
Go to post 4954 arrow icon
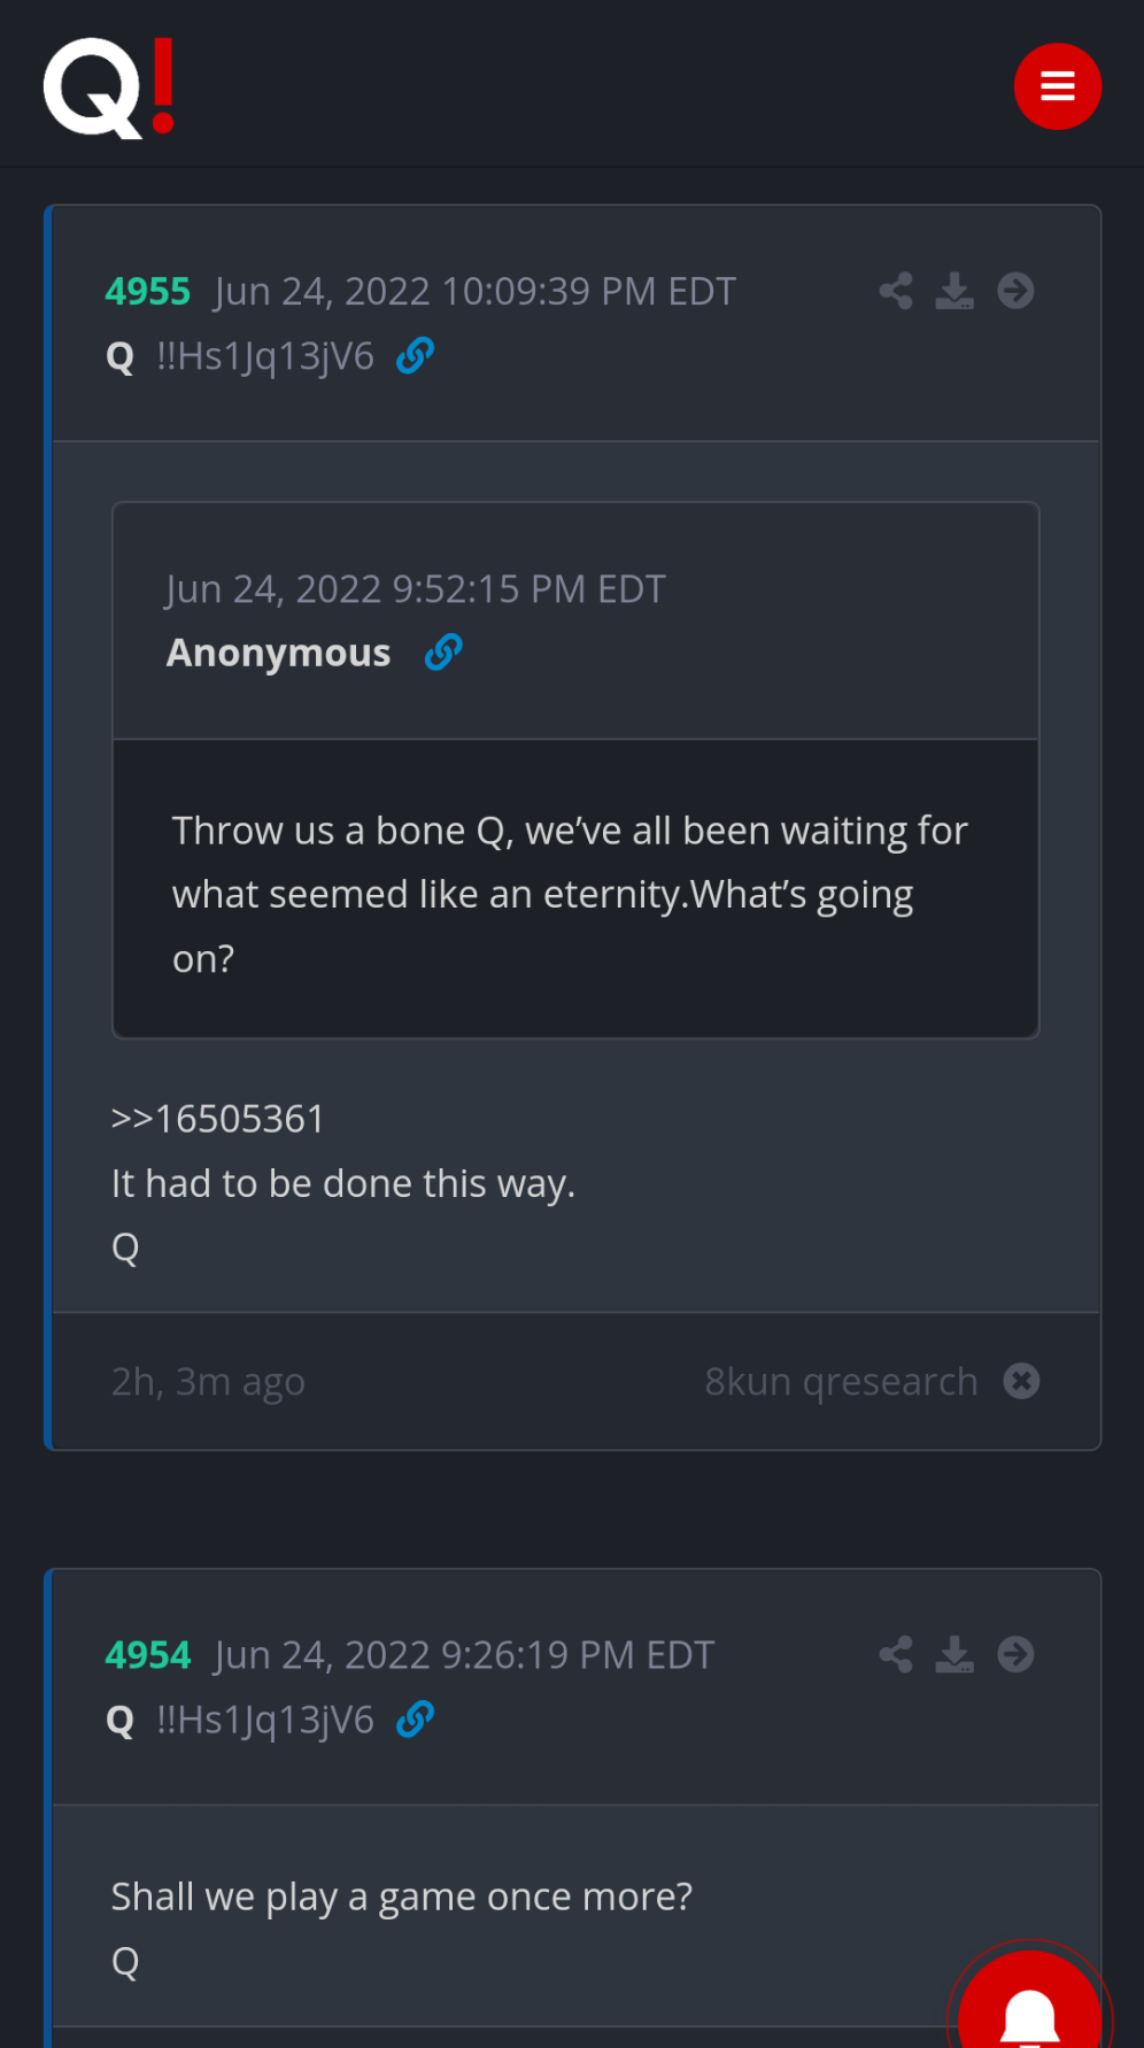[1015, 1654]
